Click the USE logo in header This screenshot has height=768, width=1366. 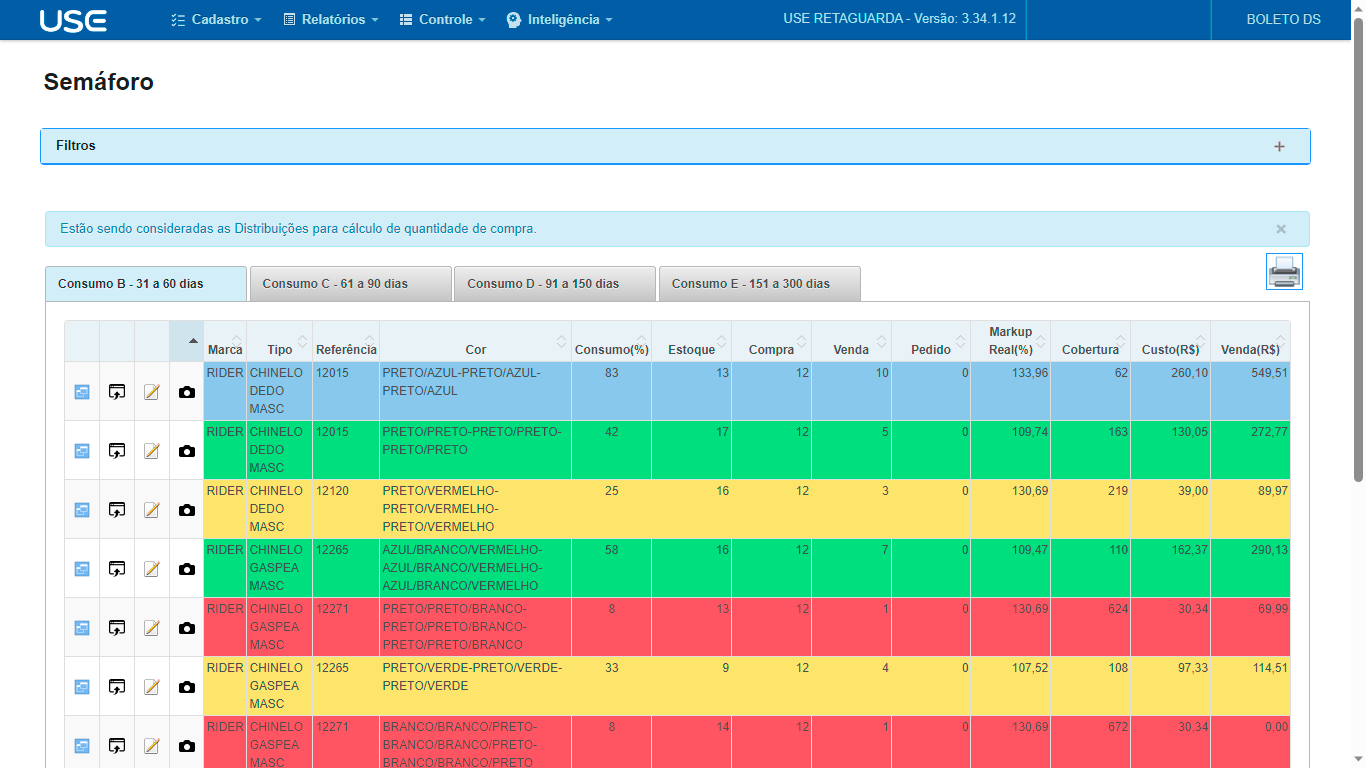(x=73, y=20)
